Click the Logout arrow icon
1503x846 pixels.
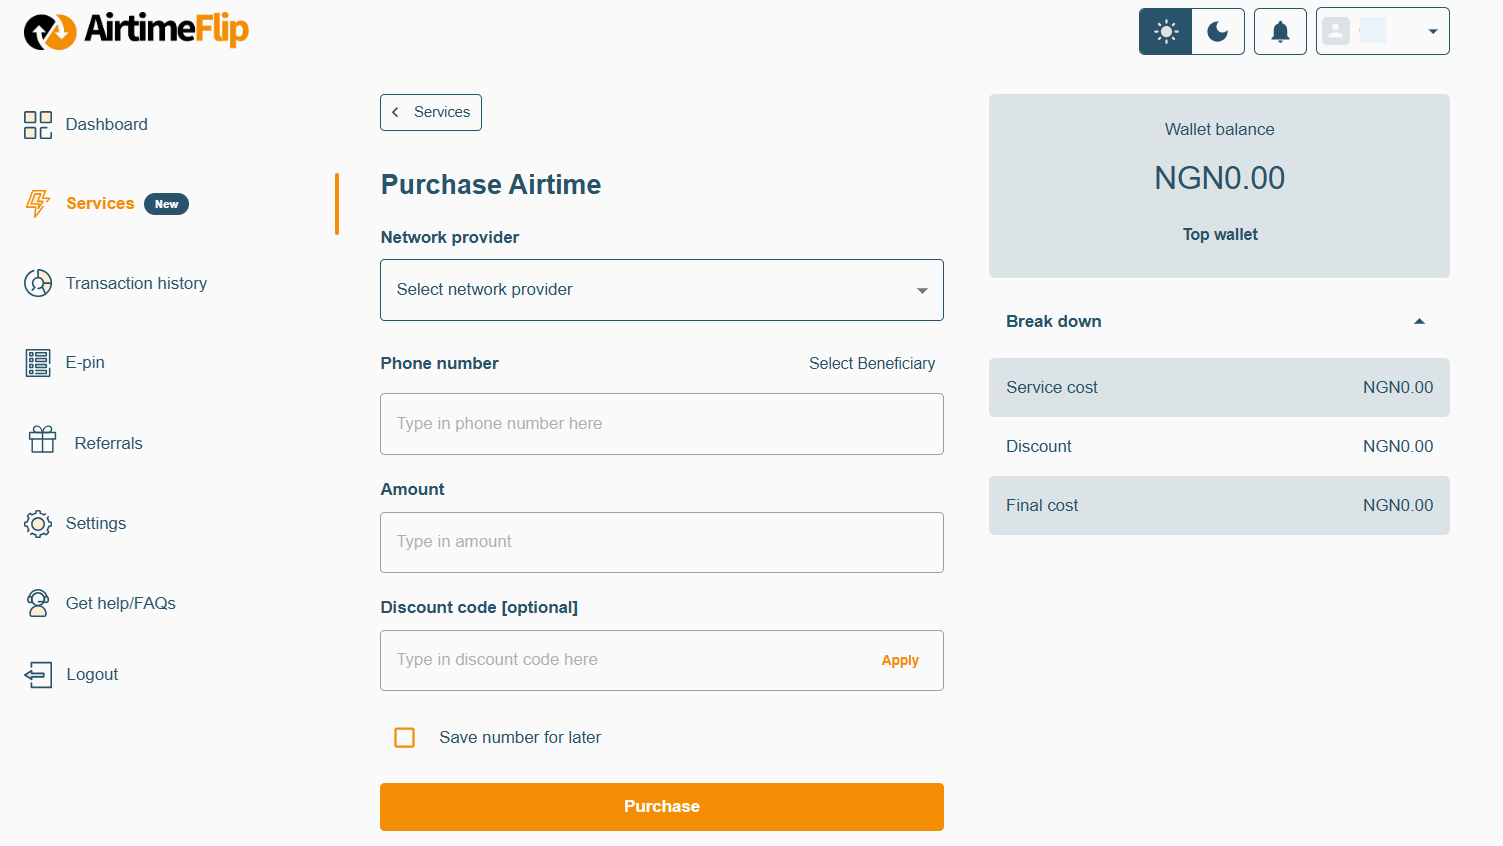pos(38,675)
